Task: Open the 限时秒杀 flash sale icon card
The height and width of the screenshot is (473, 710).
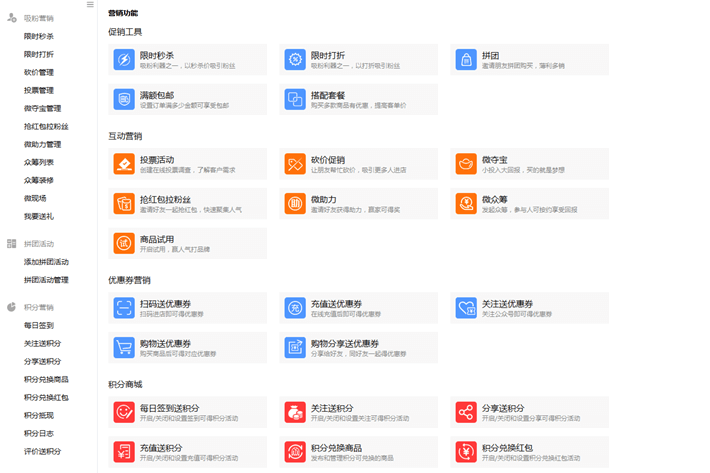Action: click(124, 60)
